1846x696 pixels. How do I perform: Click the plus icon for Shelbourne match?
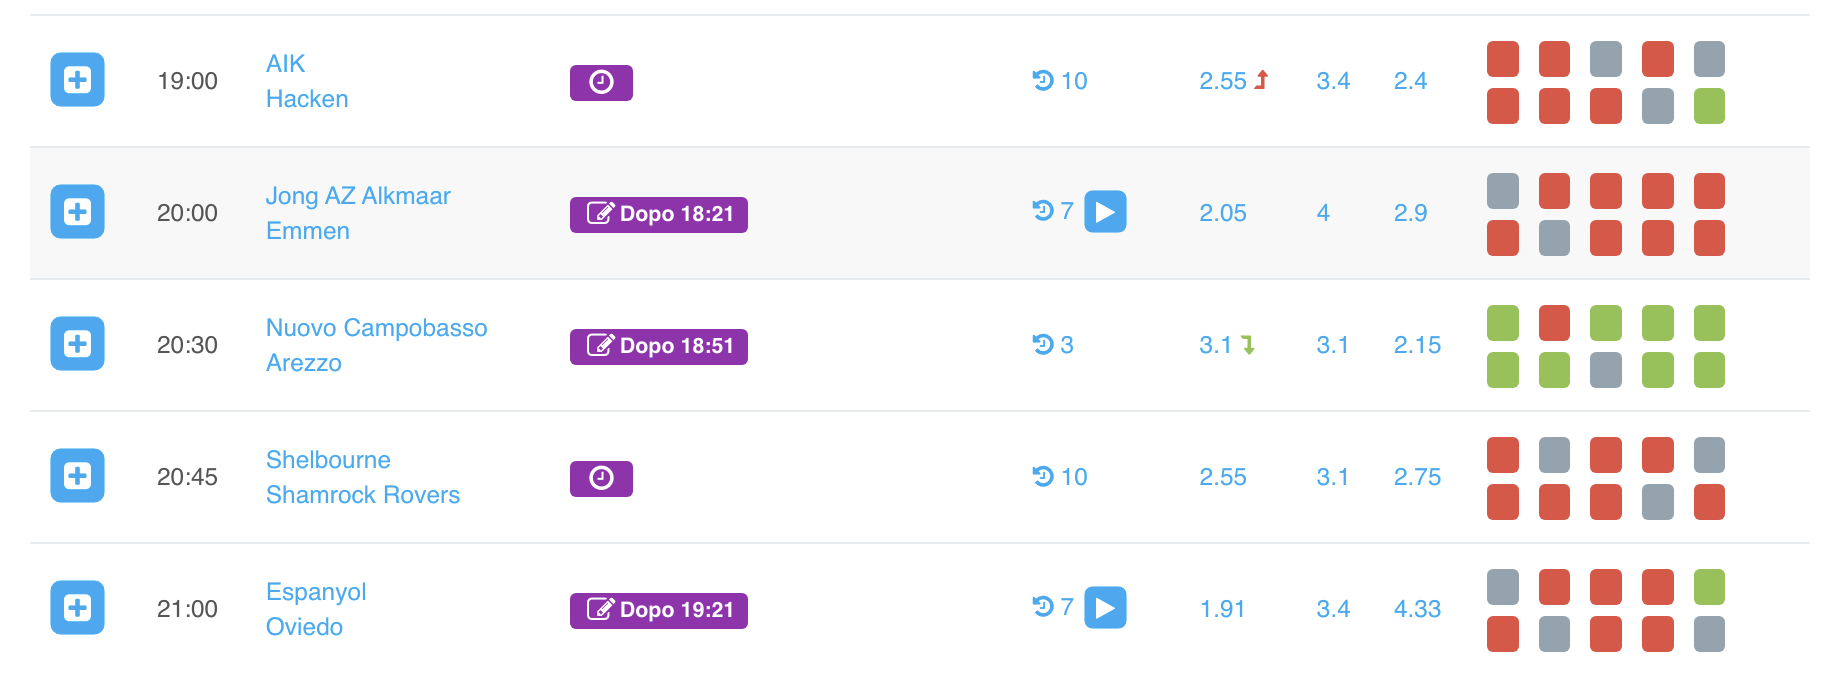tap(77, 476)
